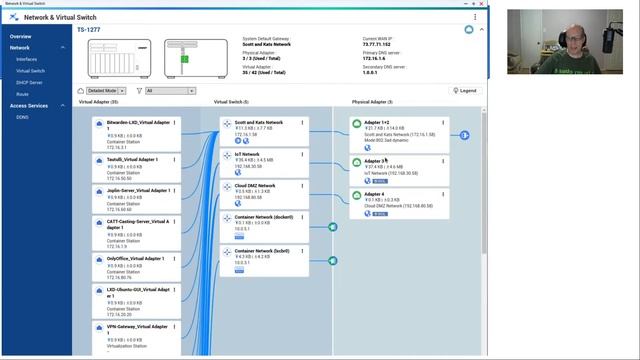The width and height of the screenshot is (640, 360).
Task: Click the green status icon on Adapter 1+2
Action: click(357, 123)
